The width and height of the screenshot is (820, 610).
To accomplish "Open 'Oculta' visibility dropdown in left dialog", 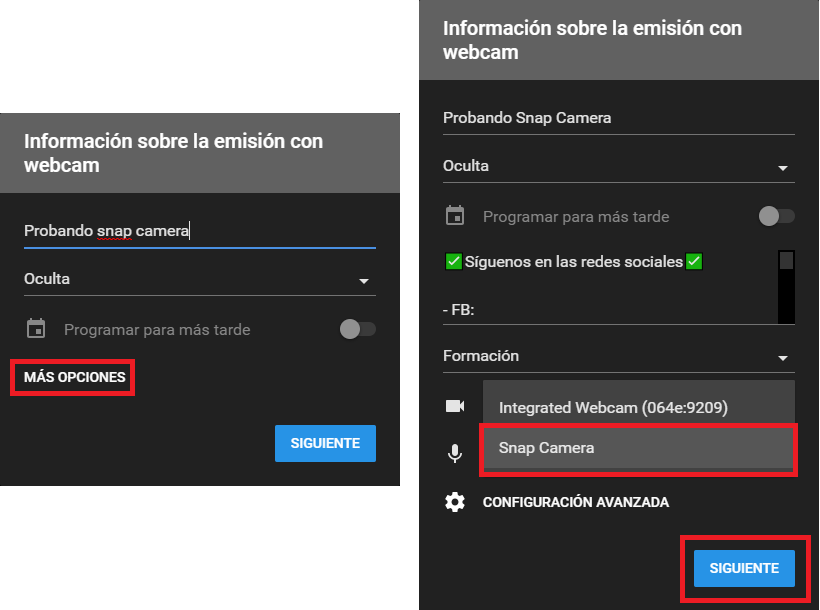I will click(x=200, y=279).
